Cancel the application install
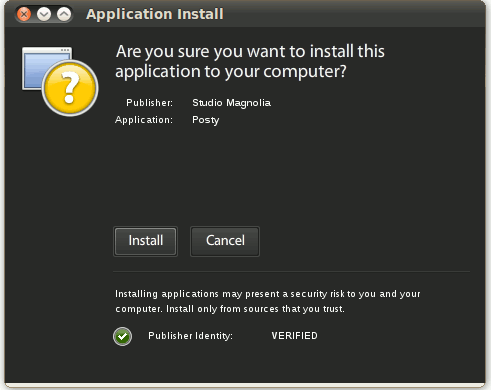The width and height of the screenshot is (491, 390). (x=225, y=241)
